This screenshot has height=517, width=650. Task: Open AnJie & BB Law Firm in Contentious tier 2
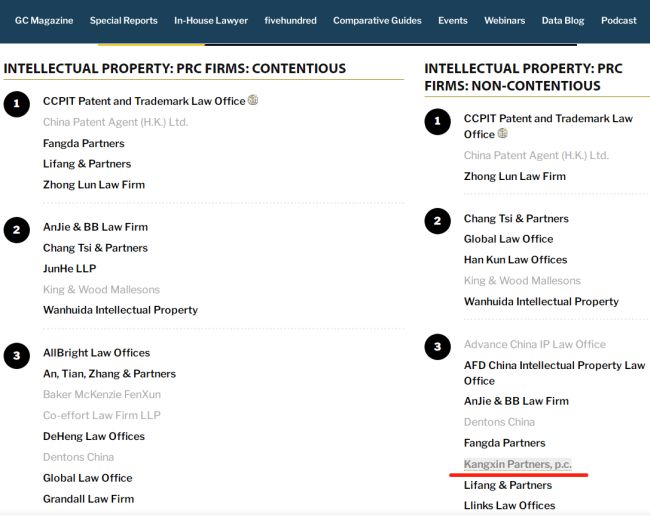[x=95, y=227]
